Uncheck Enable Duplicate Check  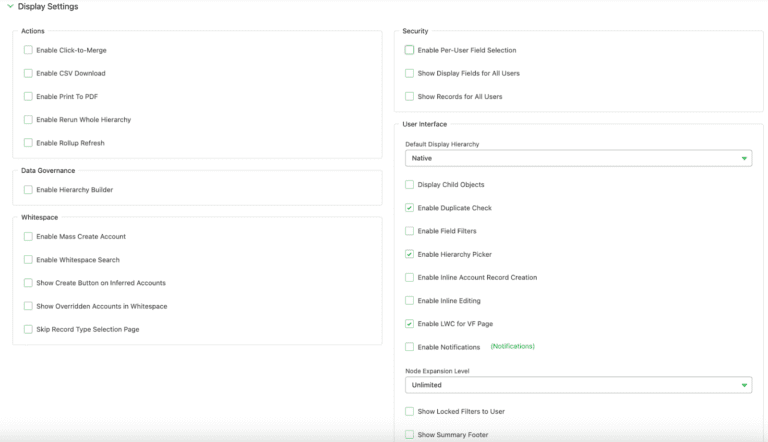(x=409, y=208)
